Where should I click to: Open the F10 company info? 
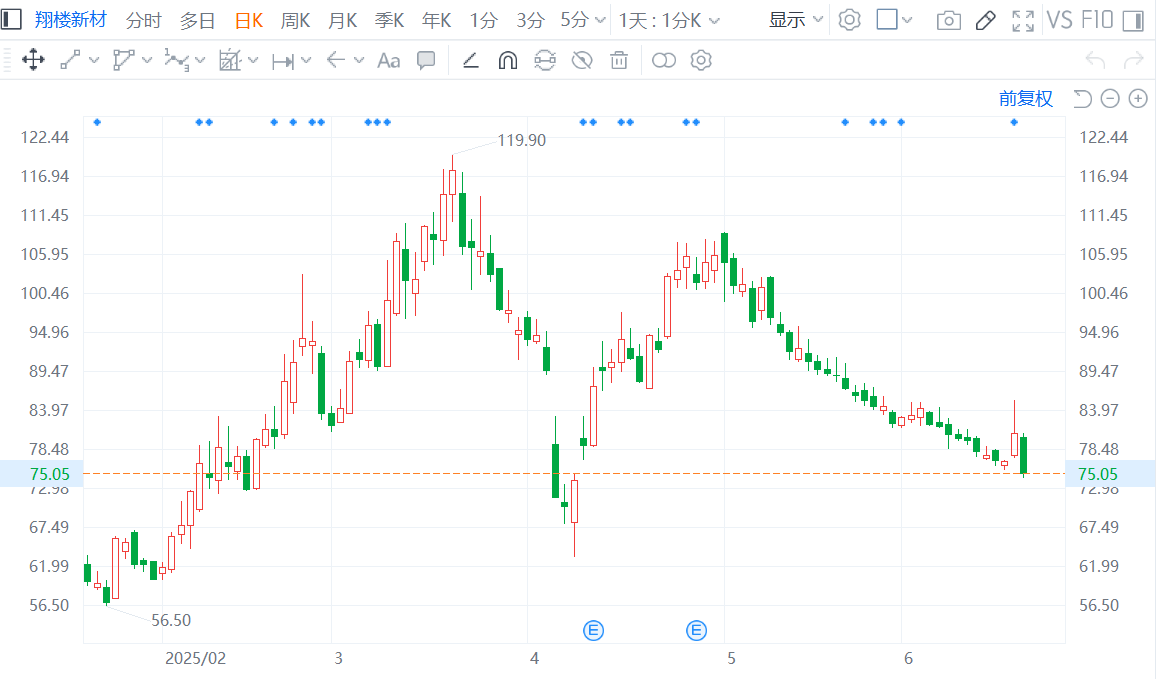[x=1097, y=20]
